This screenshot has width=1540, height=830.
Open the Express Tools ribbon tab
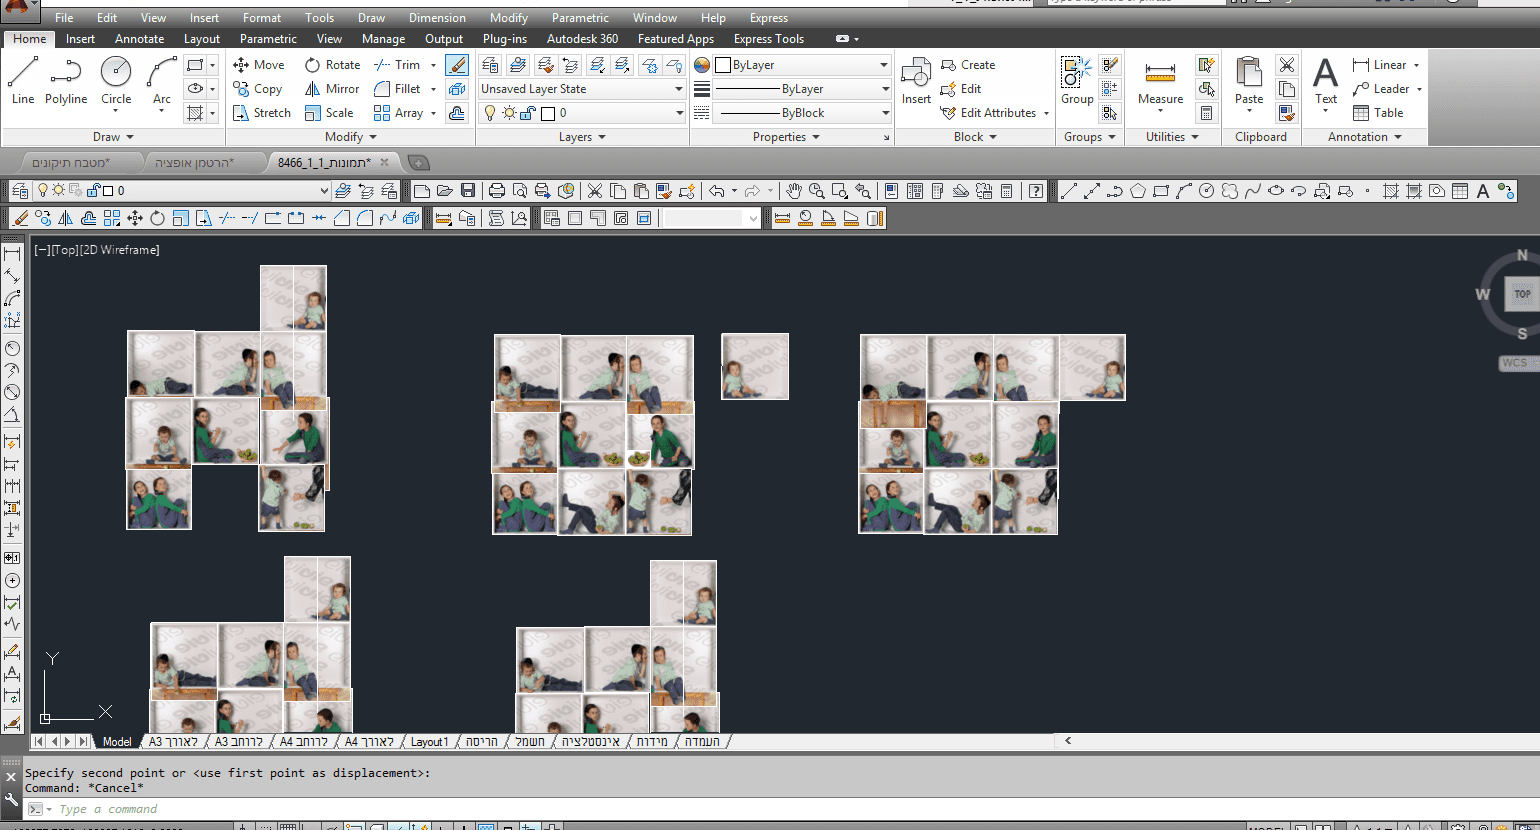[x=768, y=39]
